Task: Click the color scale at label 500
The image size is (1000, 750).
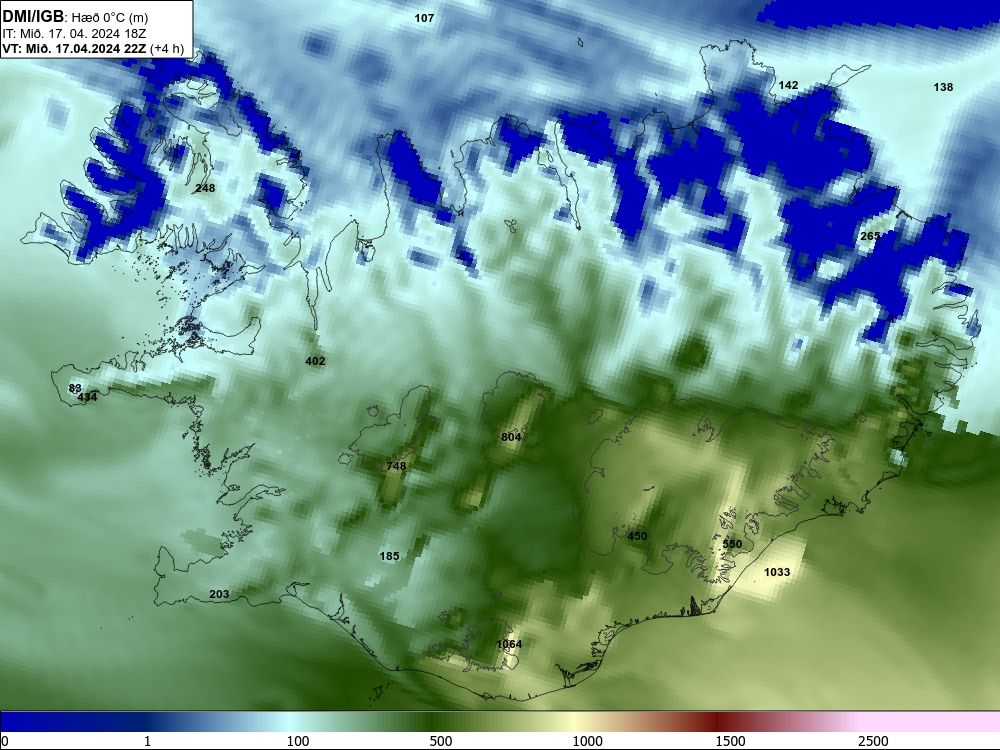Action: (x=440, y=741)
